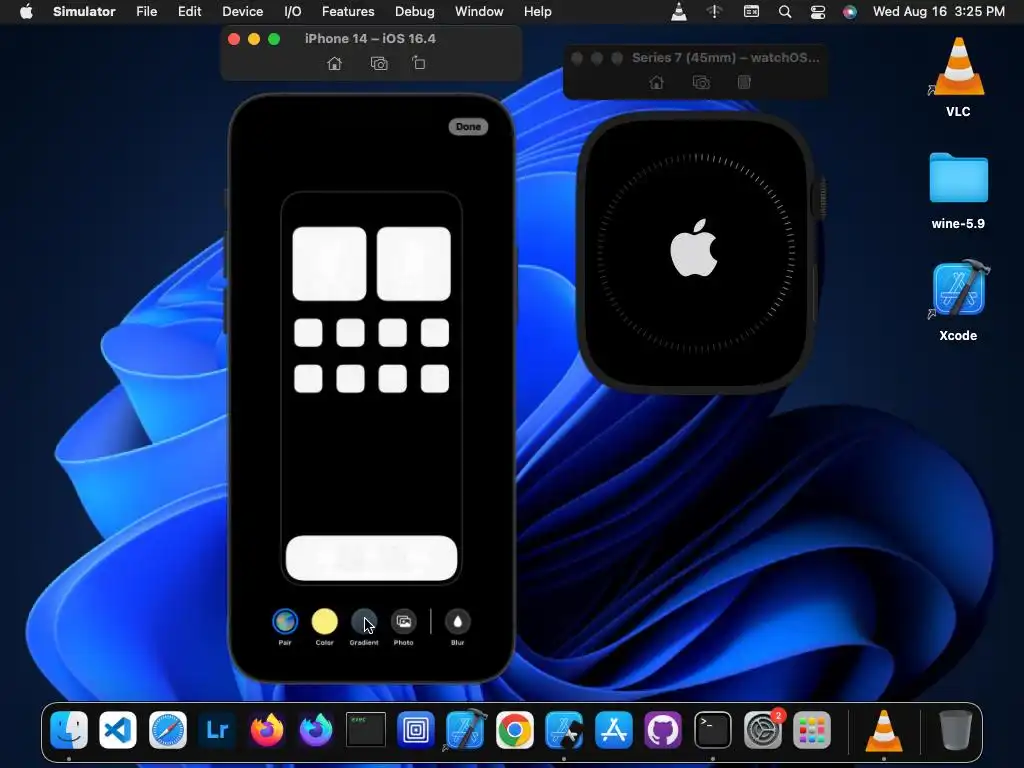Image resolution: width=1024 pixels, height=768 pixels.
Task: Open Launchpad from the Dock
Action: pyautogui.click(x=812, y=729)
